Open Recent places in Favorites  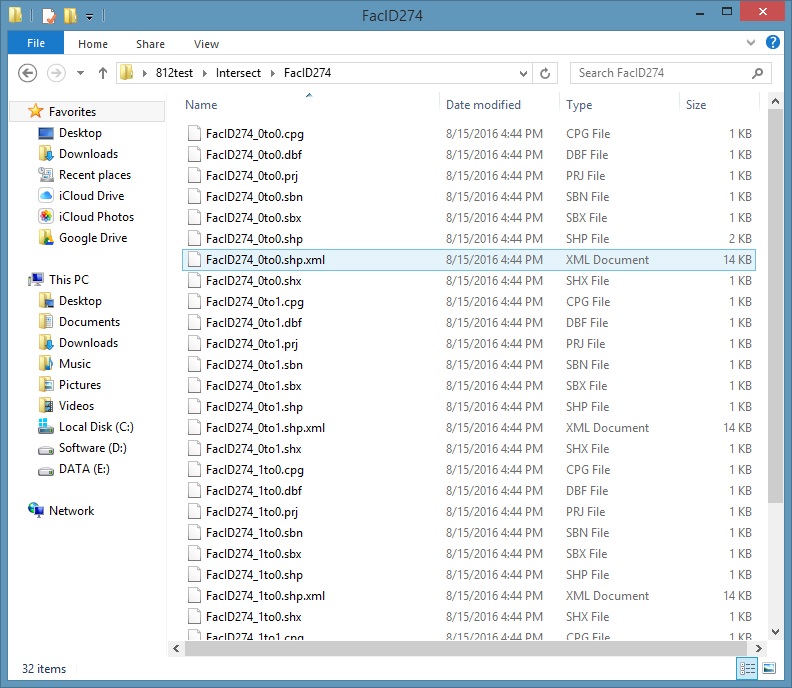tap(95, 175)
